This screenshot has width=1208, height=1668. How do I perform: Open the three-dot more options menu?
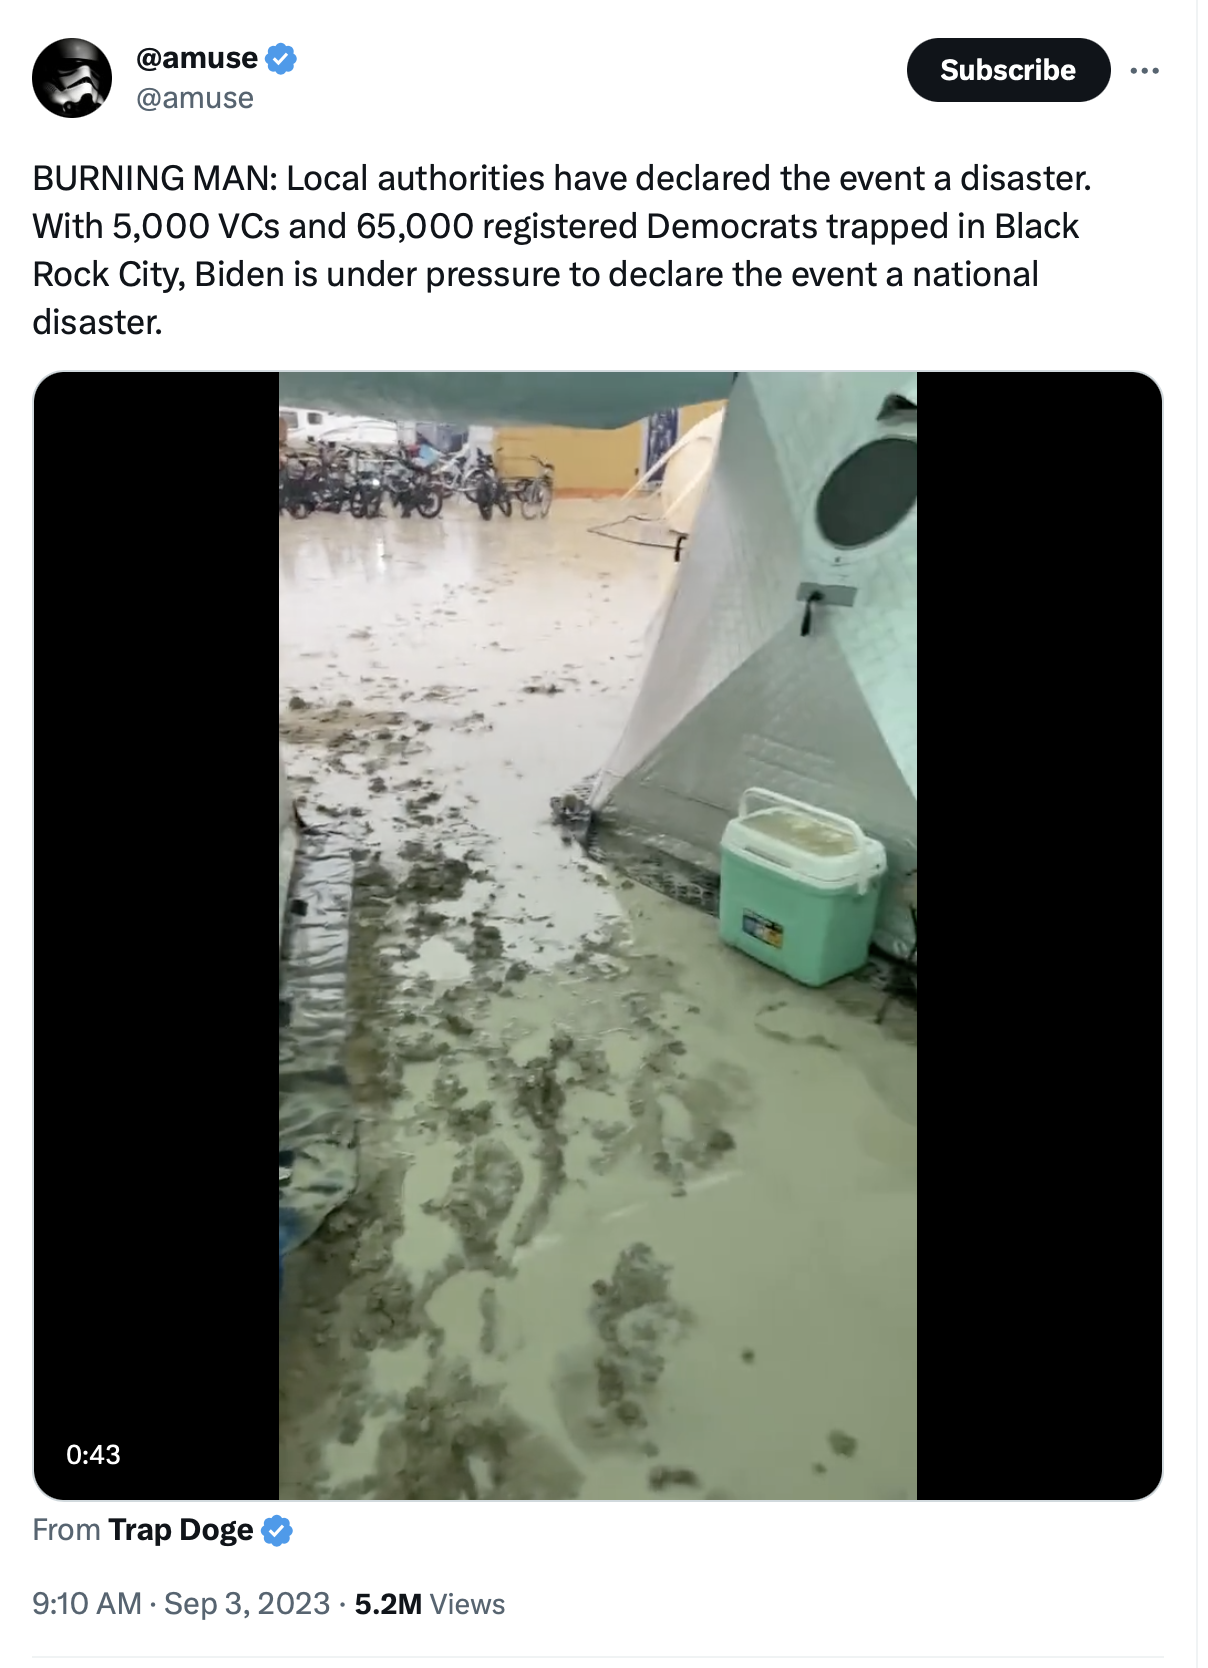pos(1144,70)
